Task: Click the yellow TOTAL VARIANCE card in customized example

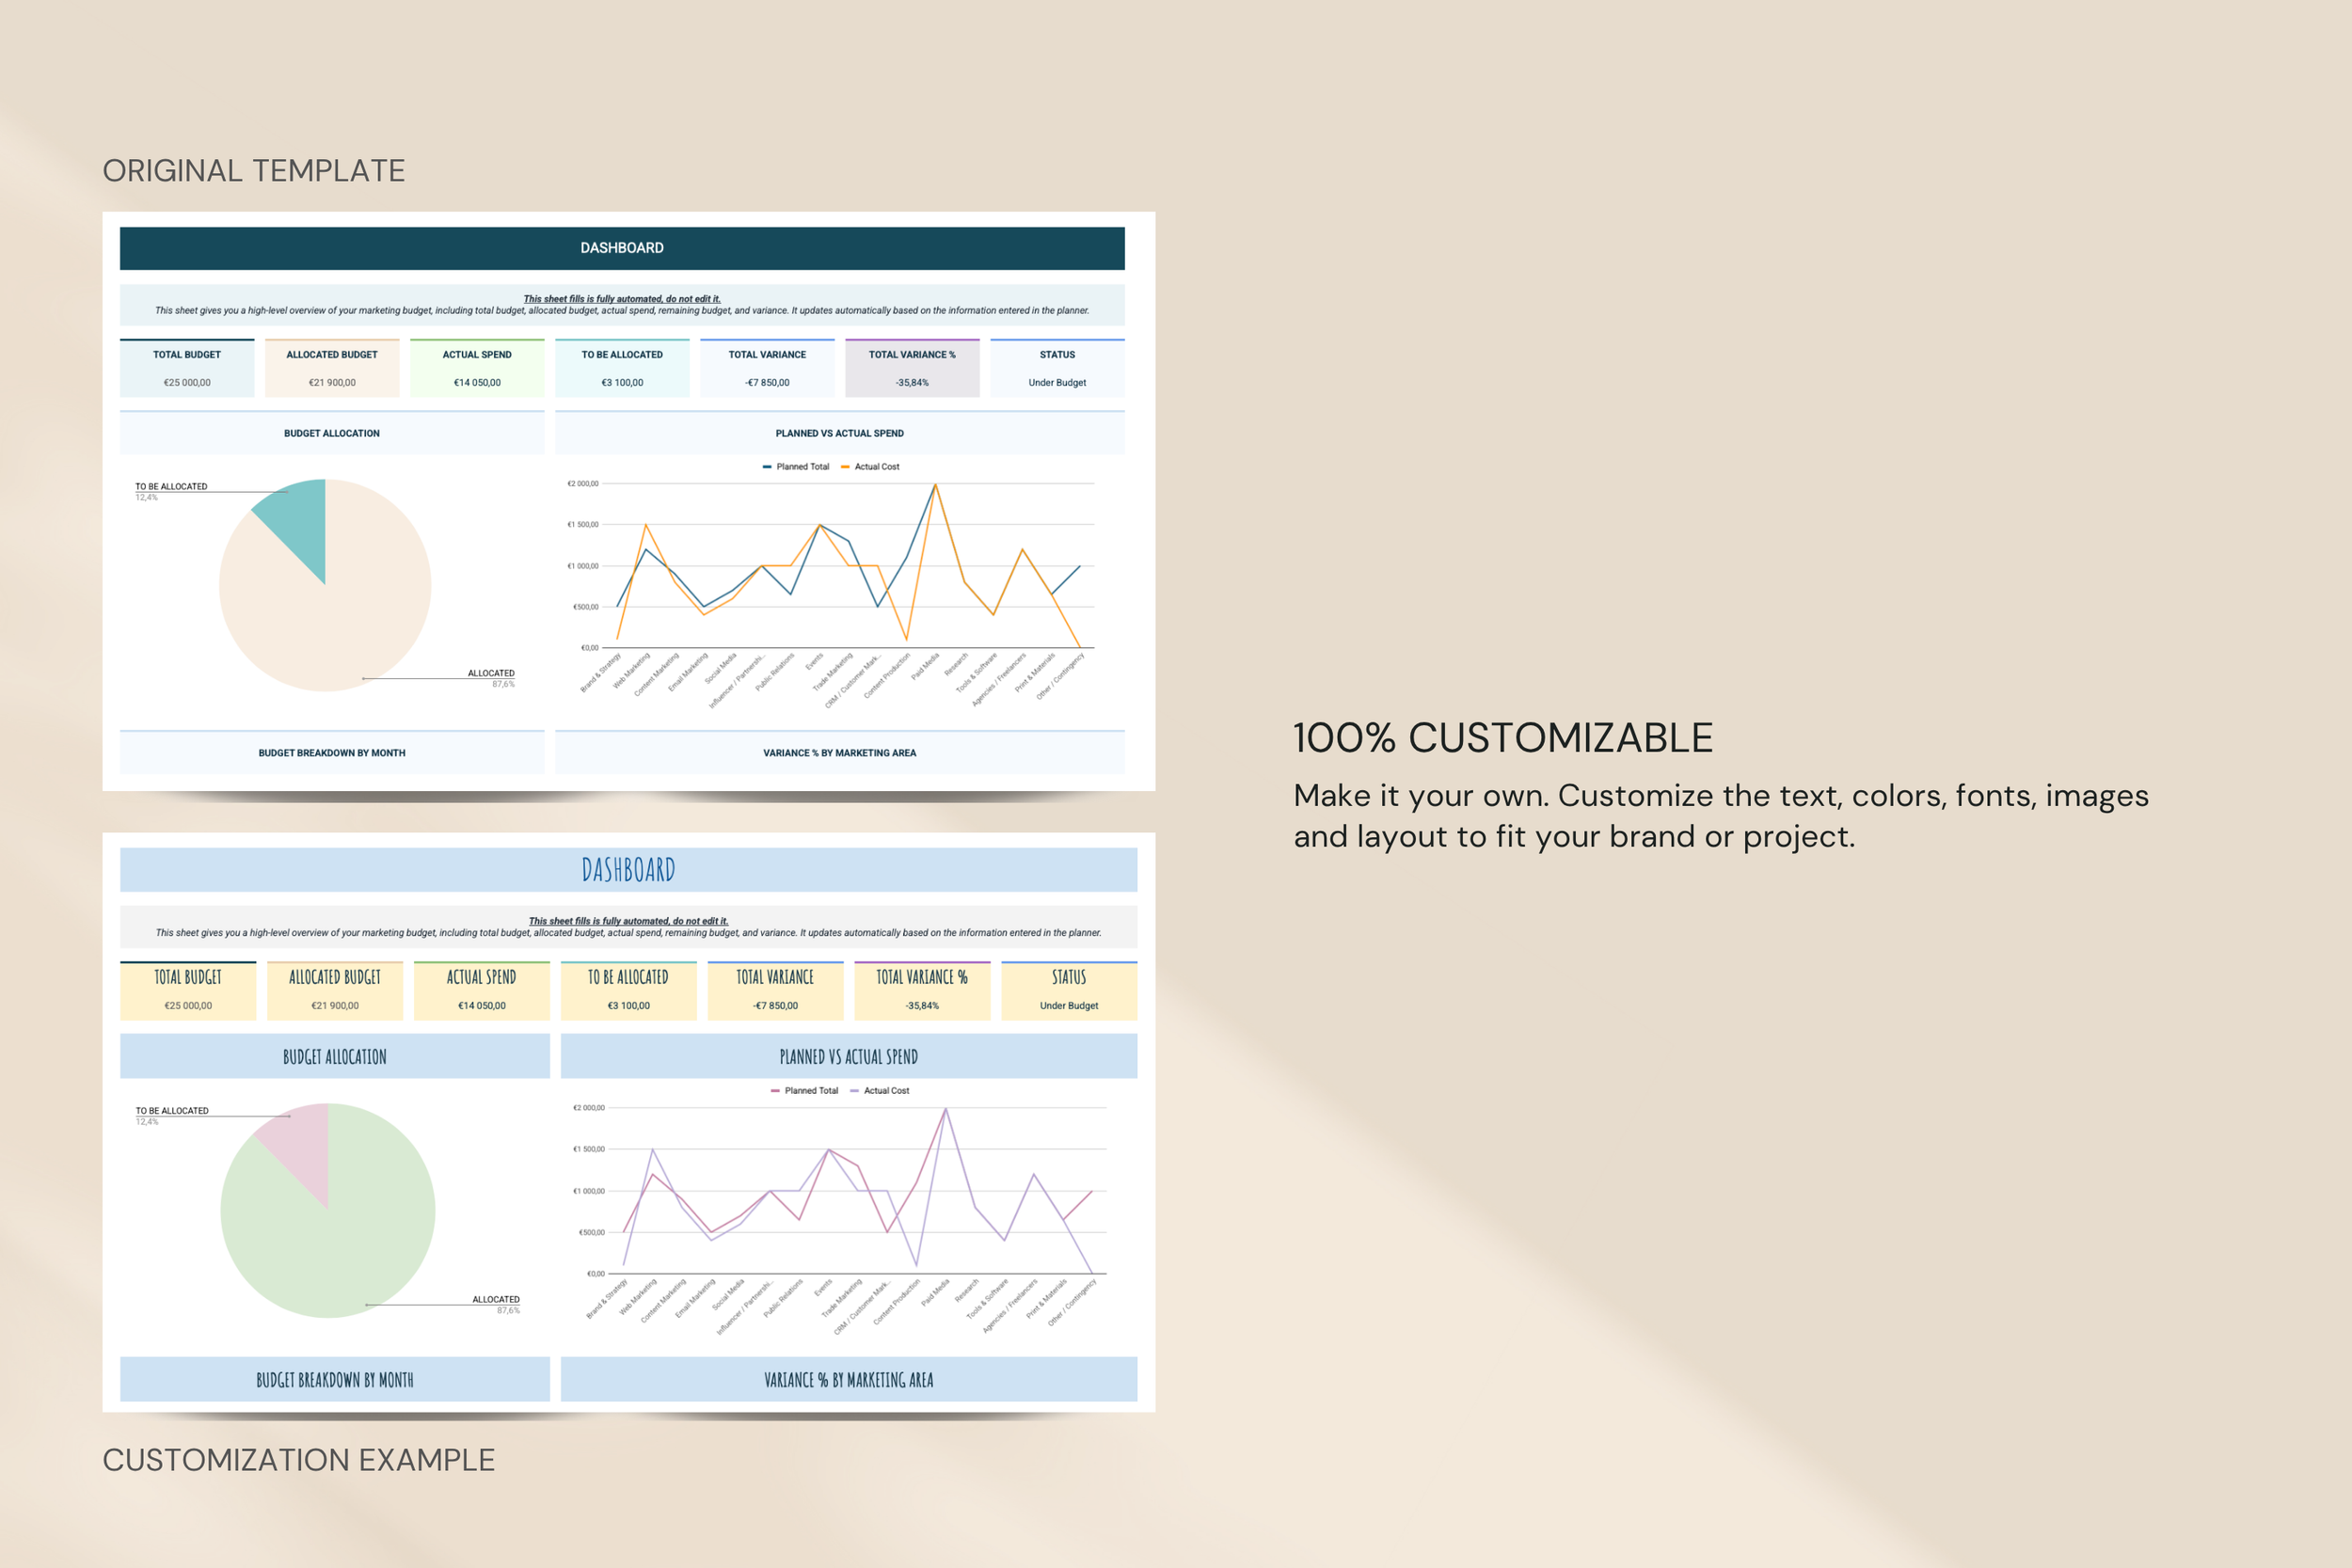Action: [x=775, y=991]
